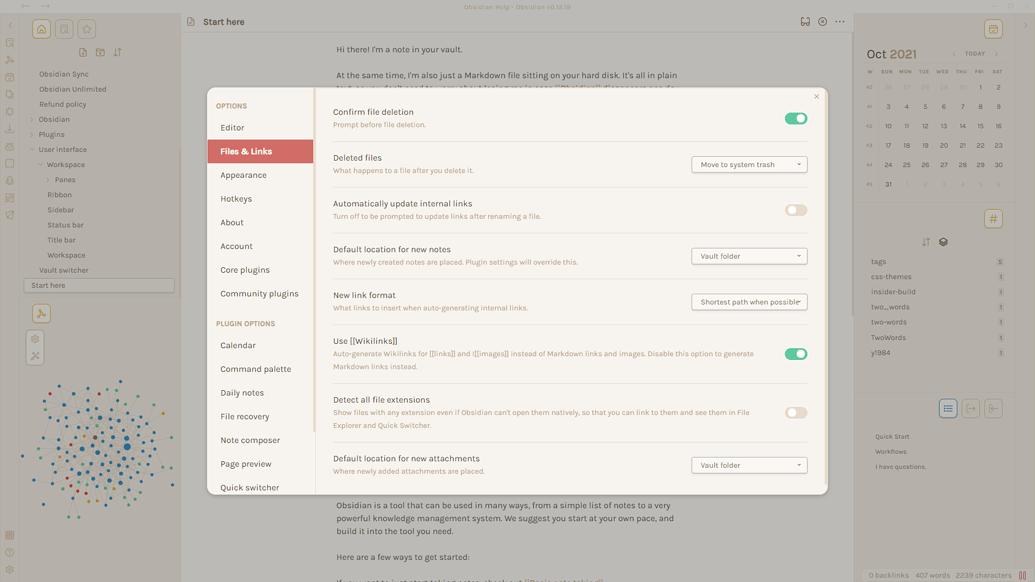The width and height of the screenshot is (1035, 582).
Task: Go to next month in calendar
Action: pyautogui.click(x=997, y=53)
